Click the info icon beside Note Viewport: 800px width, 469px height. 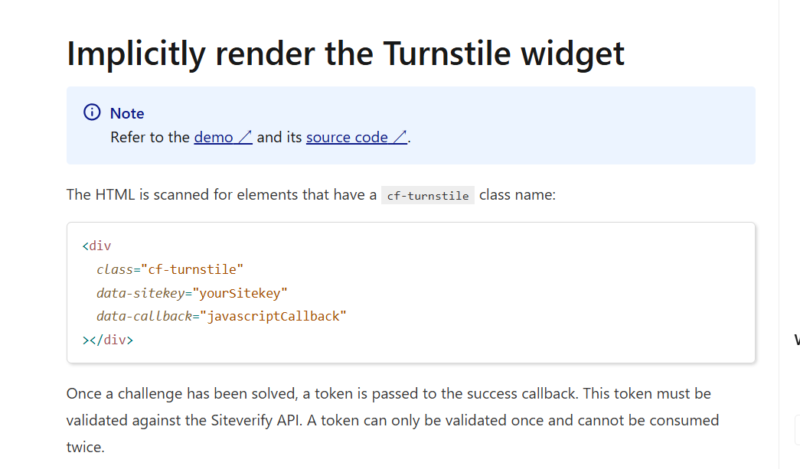pos(91,113)
